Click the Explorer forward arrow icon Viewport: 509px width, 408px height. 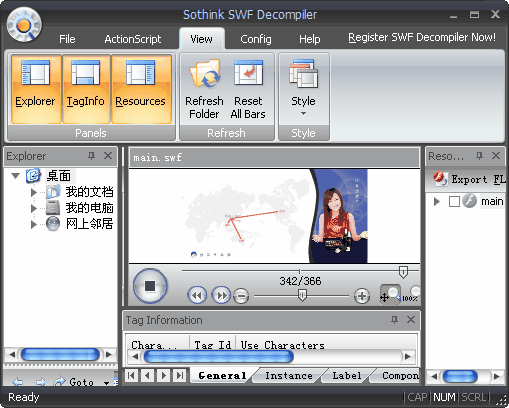coord(40,382)
